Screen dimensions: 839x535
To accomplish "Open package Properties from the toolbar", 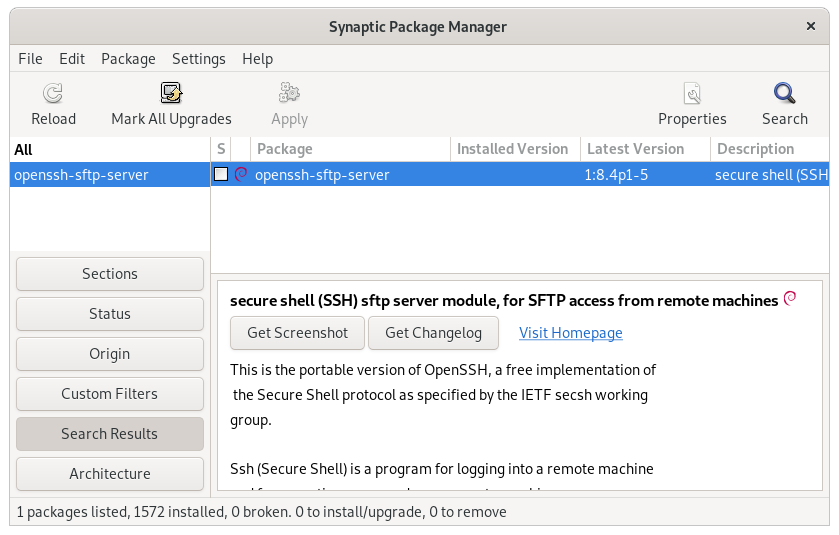I will (x=692, y=105).
